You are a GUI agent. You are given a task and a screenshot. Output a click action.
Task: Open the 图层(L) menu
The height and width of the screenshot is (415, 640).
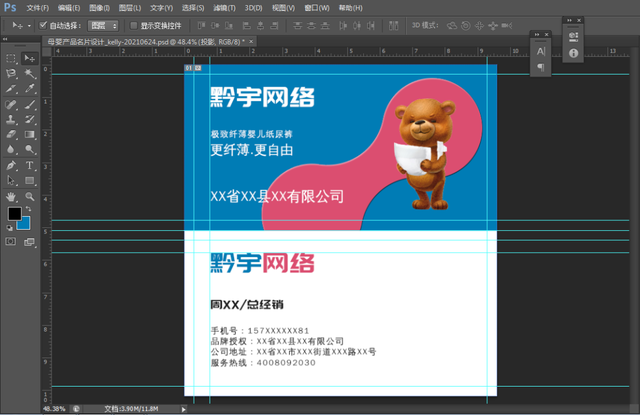(130, 8)
